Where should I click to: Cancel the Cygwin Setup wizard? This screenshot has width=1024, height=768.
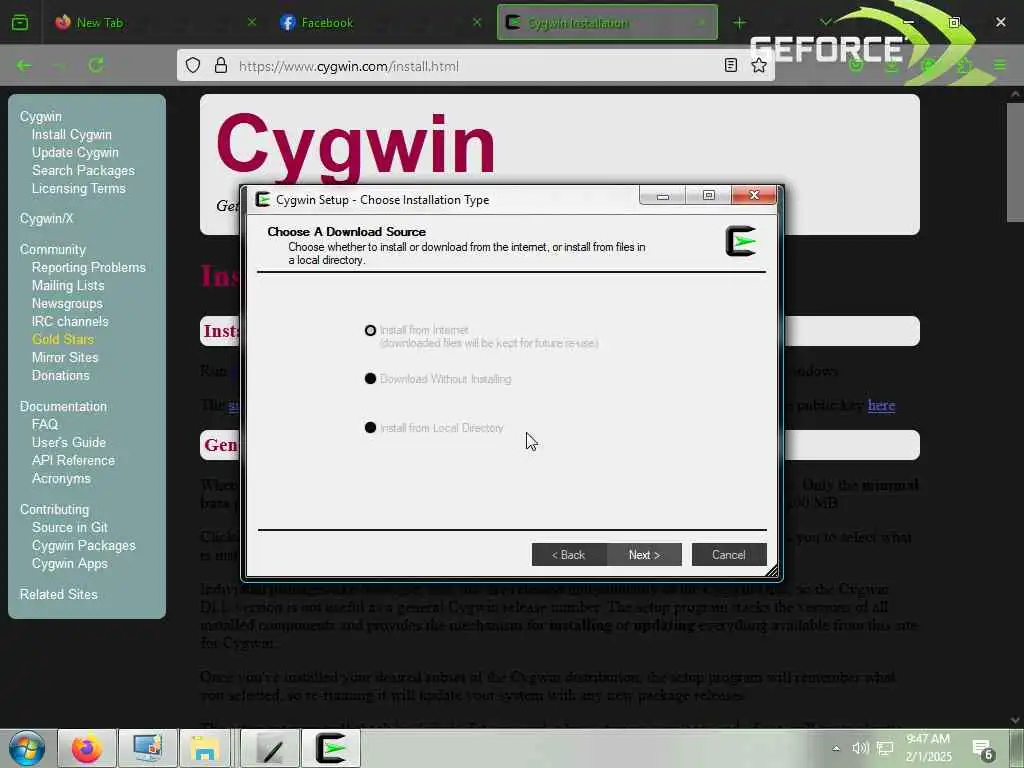(729, 554)
